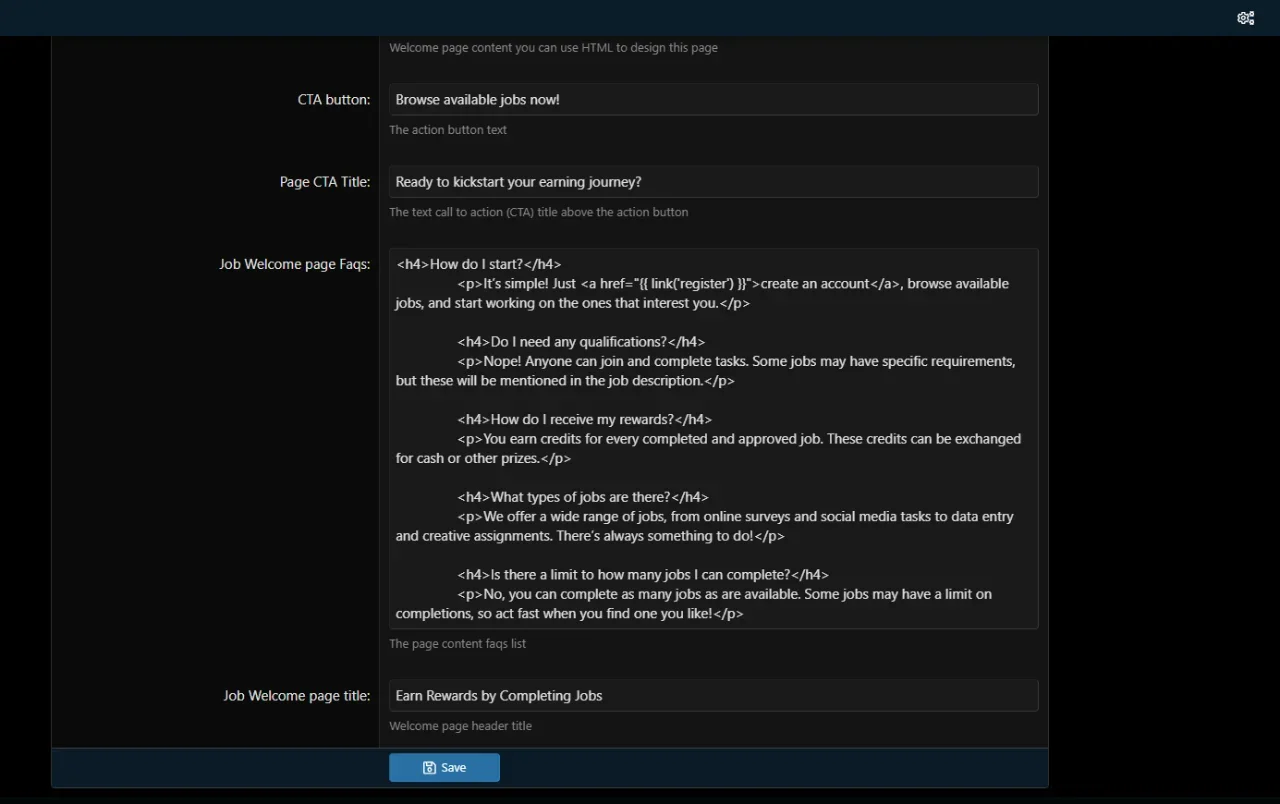Click the floppy disk icon on Save
Viewport: 1280px width, 804px height.
[x=429, y=768]
